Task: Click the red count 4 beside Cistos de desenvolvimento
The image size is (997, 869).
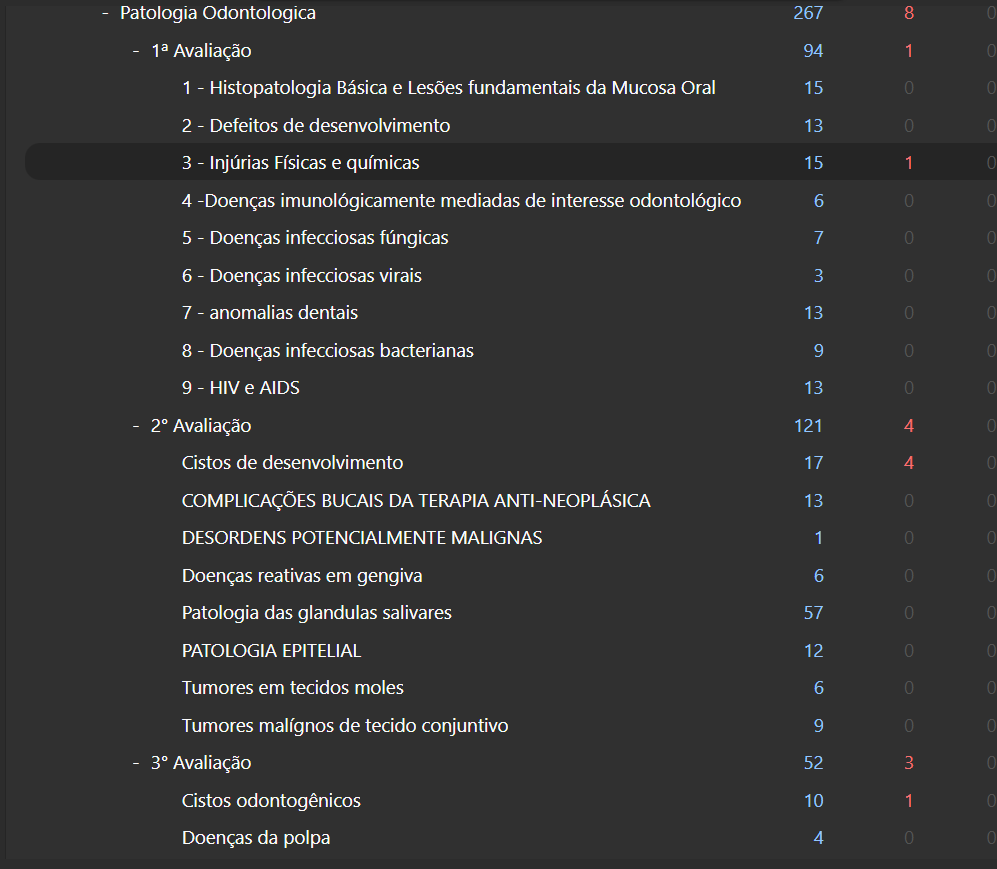Action: (x=908, y=462)
